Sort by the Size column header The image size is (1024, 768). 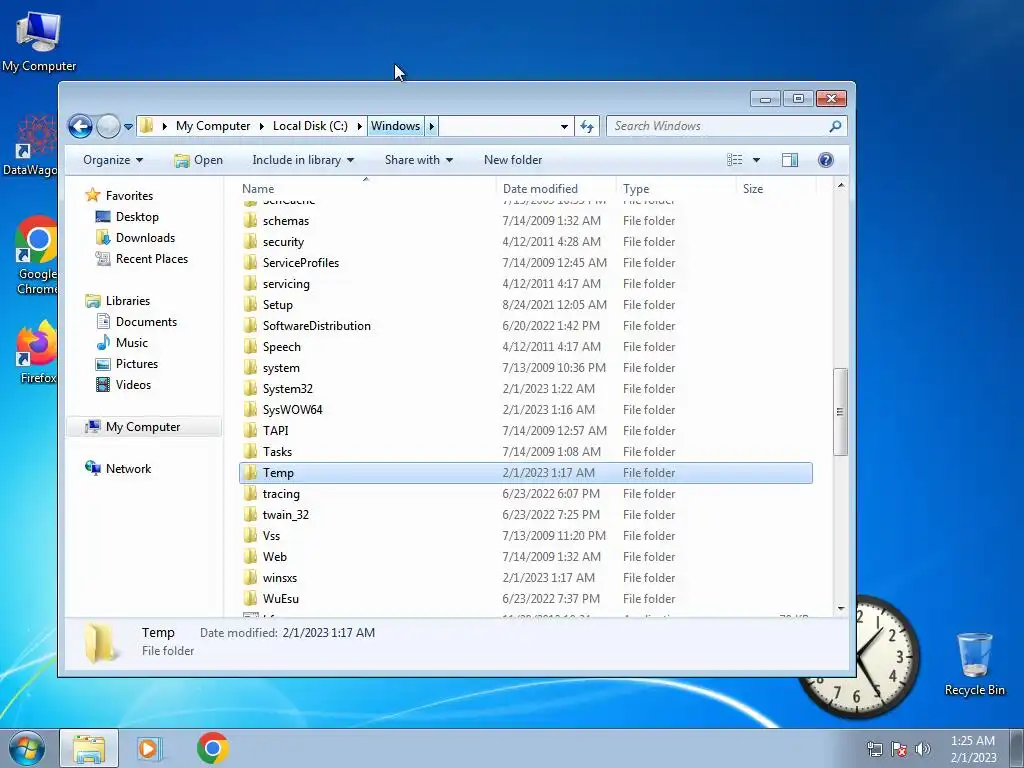(x=753, y=189)
